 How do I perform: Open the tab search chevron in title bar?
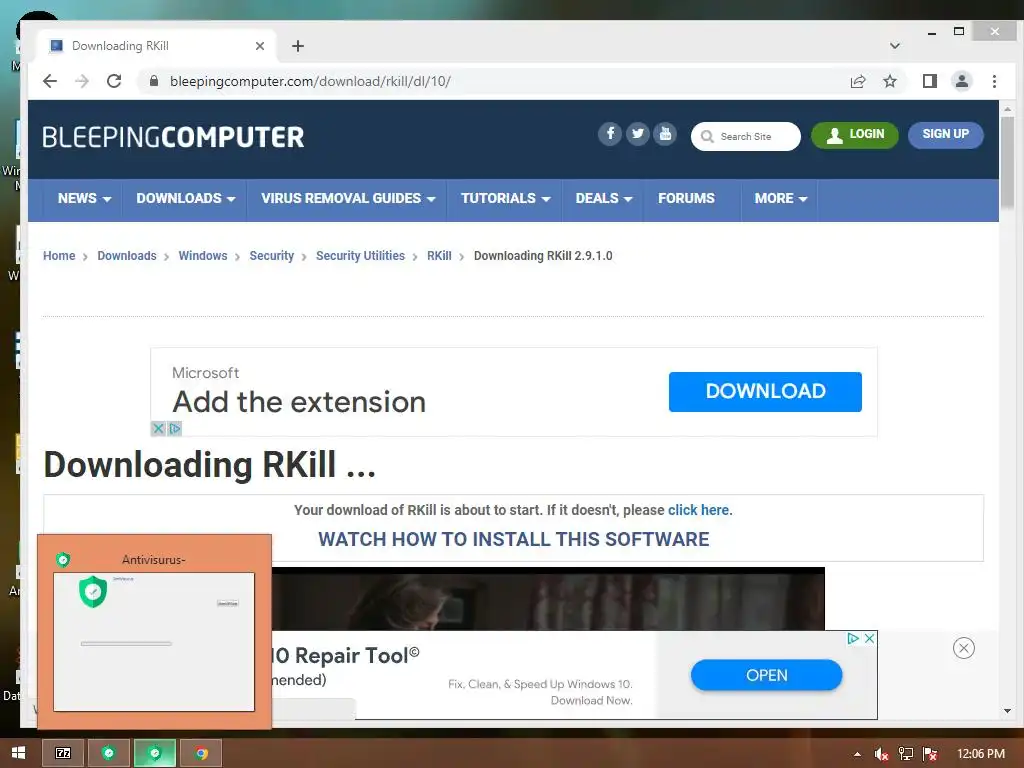pyautogui.click(x=895, y=46)
